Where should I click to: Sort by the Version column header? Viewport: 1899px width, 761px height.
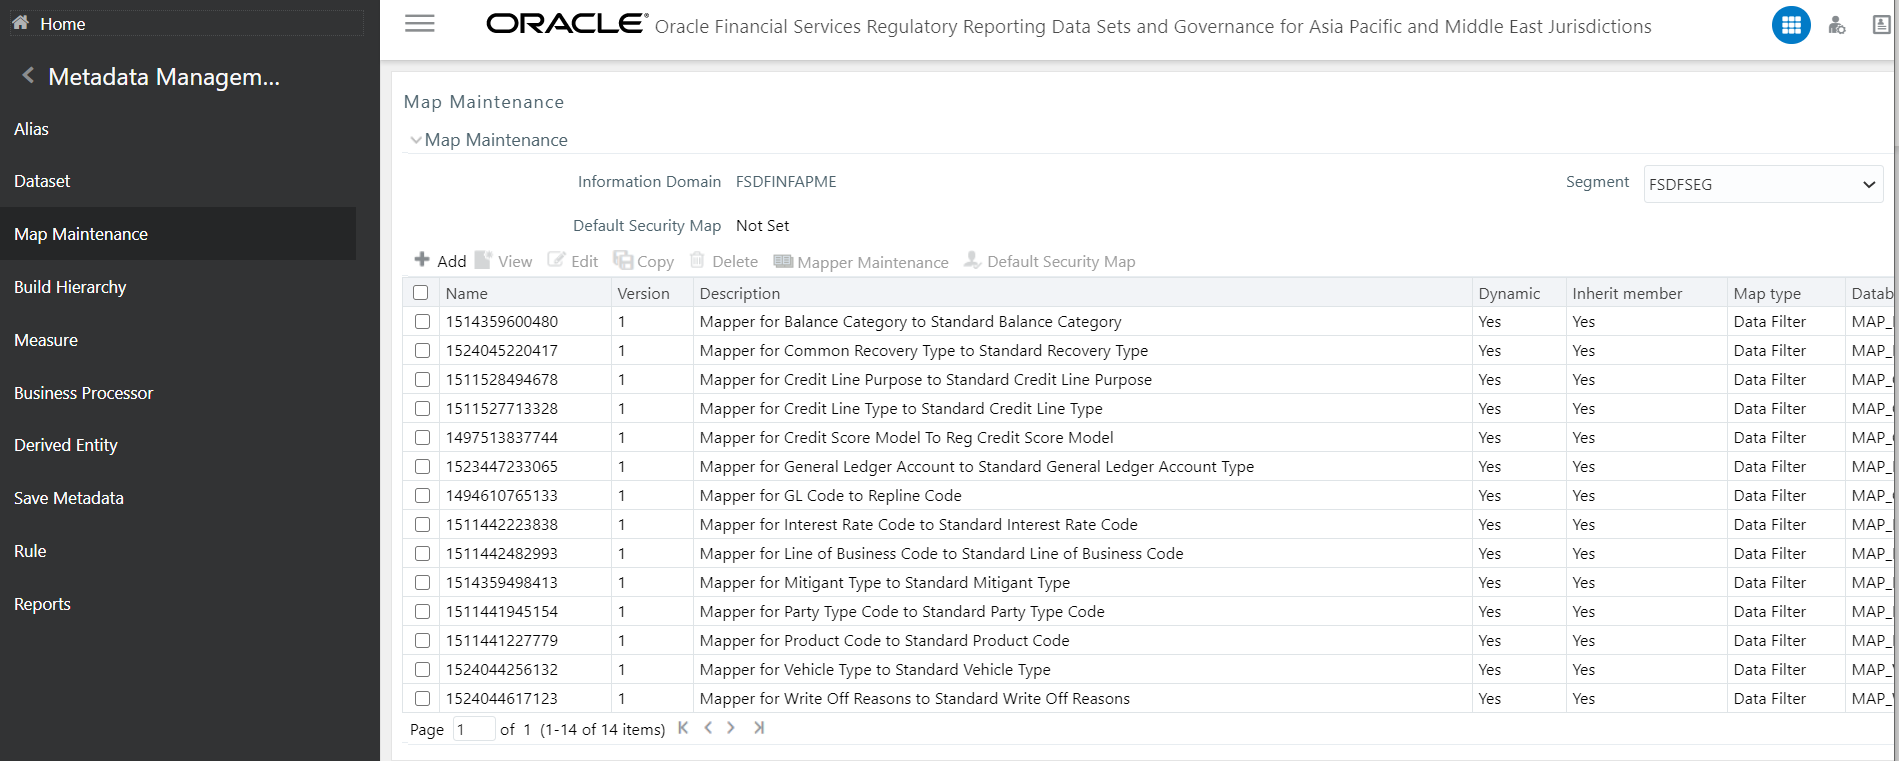click(643, 293)
